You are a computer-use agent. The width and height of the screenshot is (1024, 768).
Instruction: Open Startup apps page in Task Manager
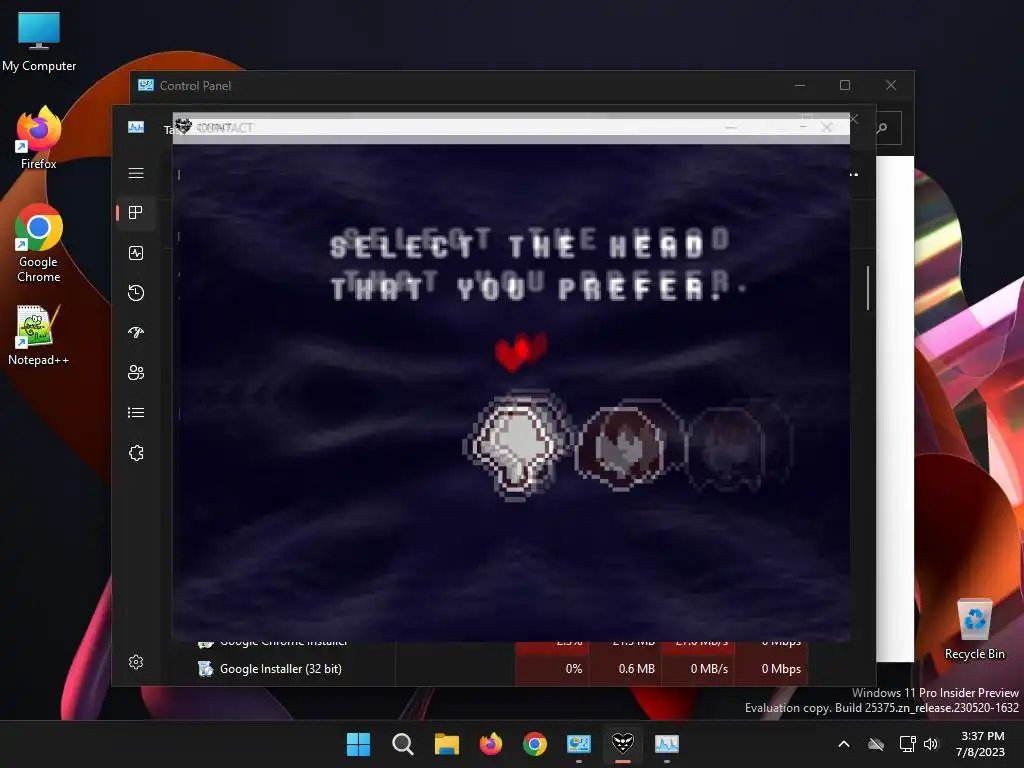[x=136, y=332]
